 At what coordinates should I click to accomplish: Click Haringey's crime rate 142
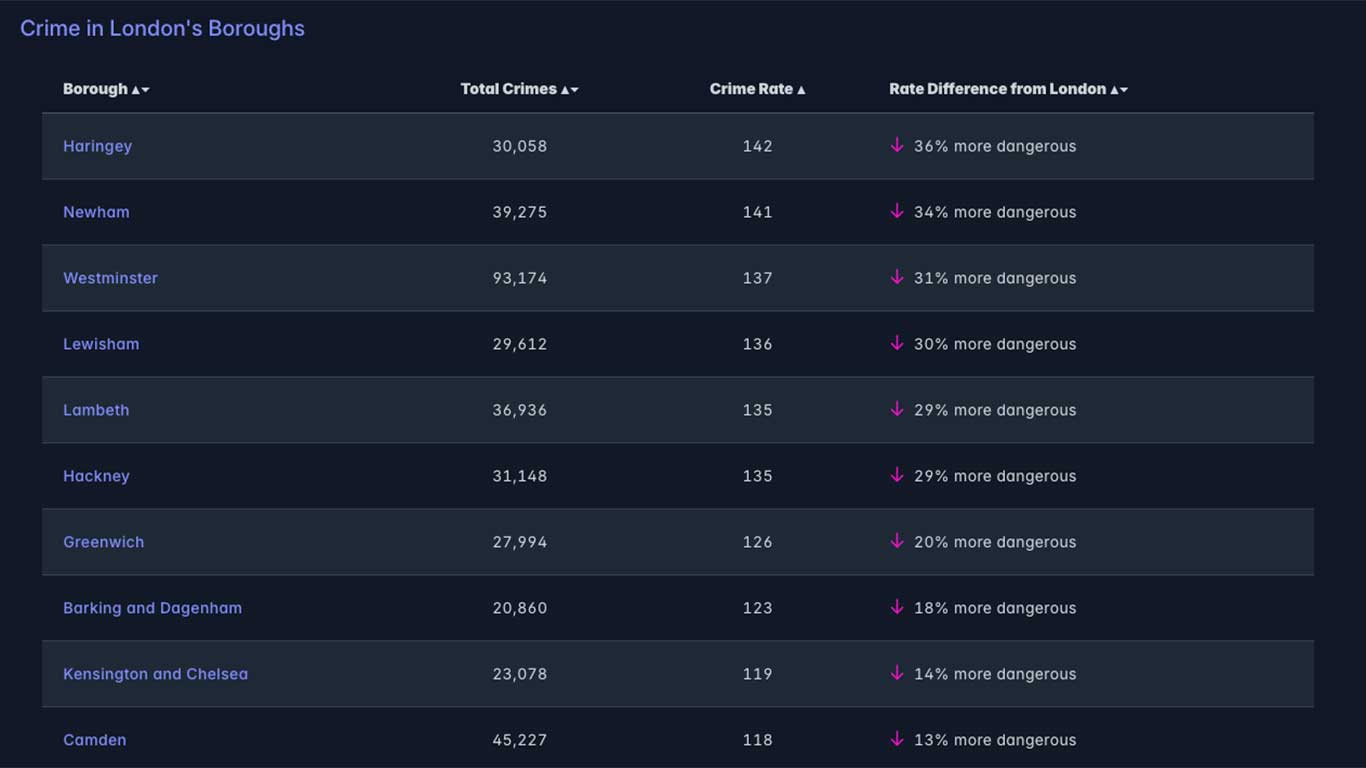[x=757, y=146]
